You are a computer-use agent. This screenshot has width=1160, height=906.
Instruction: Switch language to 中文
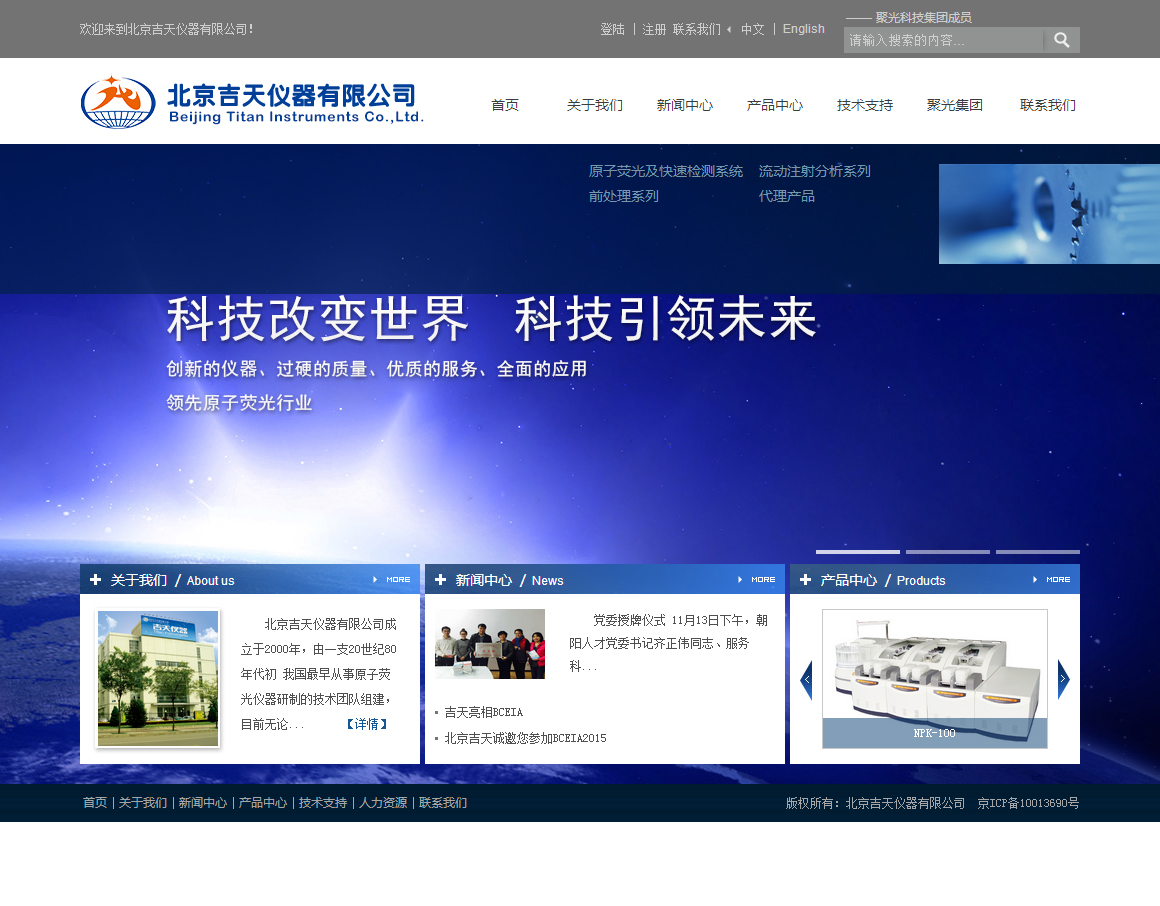[753, 29]
